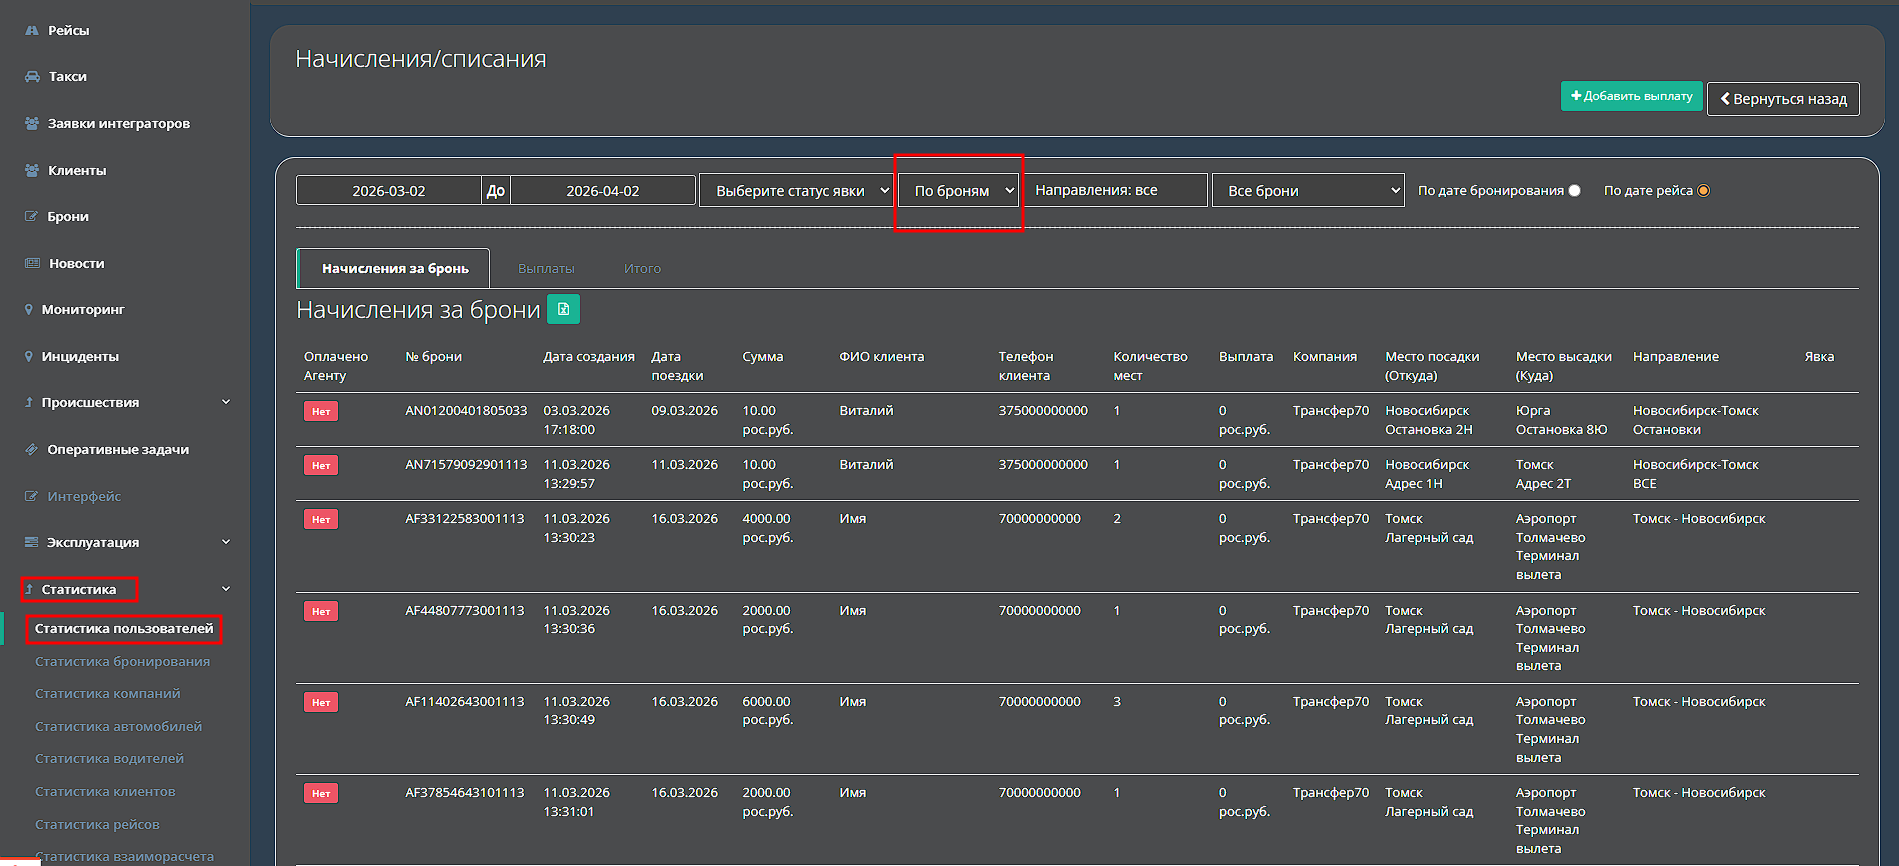The width and height of the screenshot is (1899, 866).
Task: Select the По дате рейса radio button
Action: tap(1704, 191)
